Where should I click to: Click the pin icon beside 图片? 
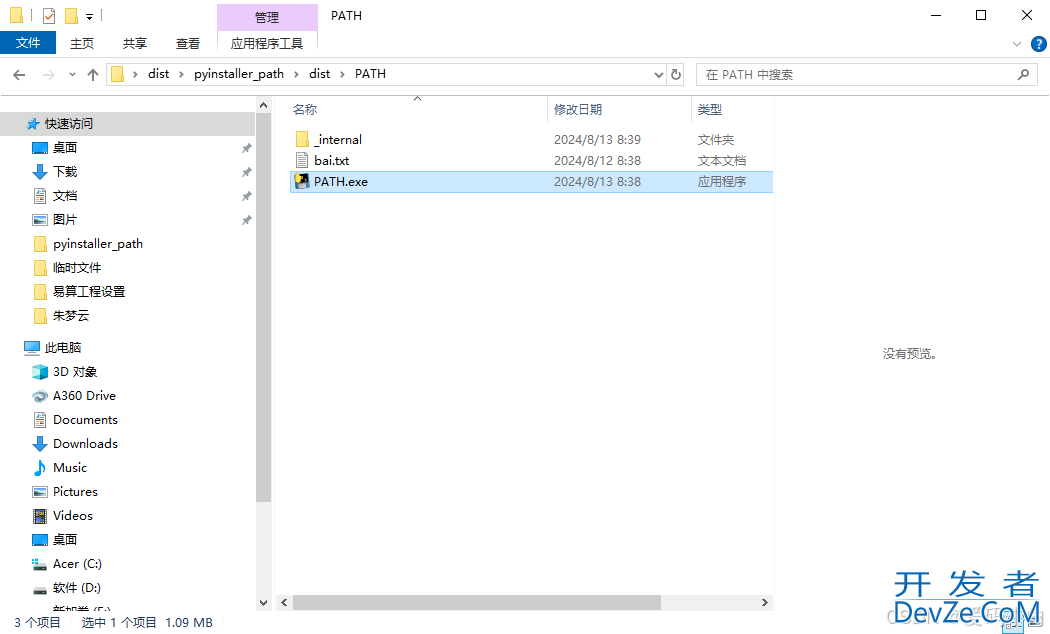tap(246, 220)
